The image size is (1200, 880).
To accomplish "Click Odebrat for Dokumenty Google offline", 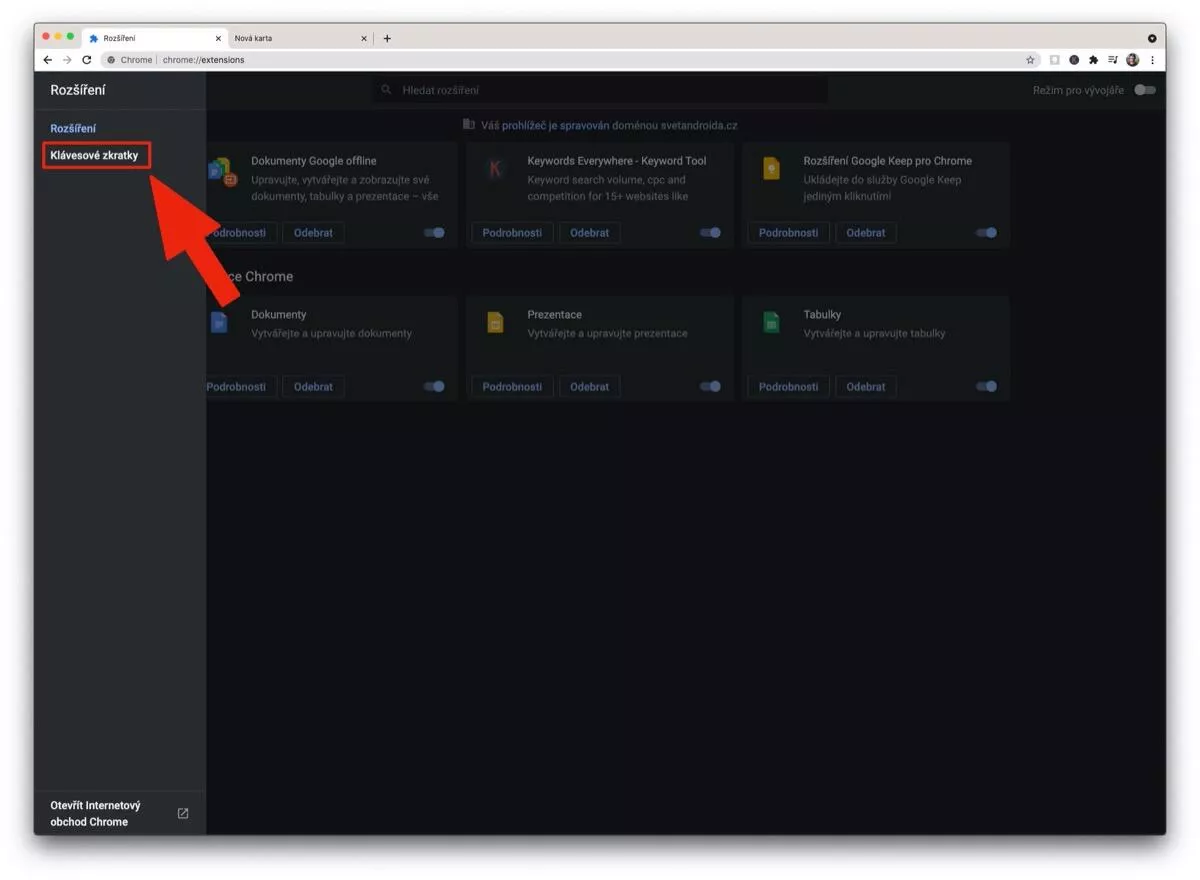I will pyautogui.click(x=313, y=232).
